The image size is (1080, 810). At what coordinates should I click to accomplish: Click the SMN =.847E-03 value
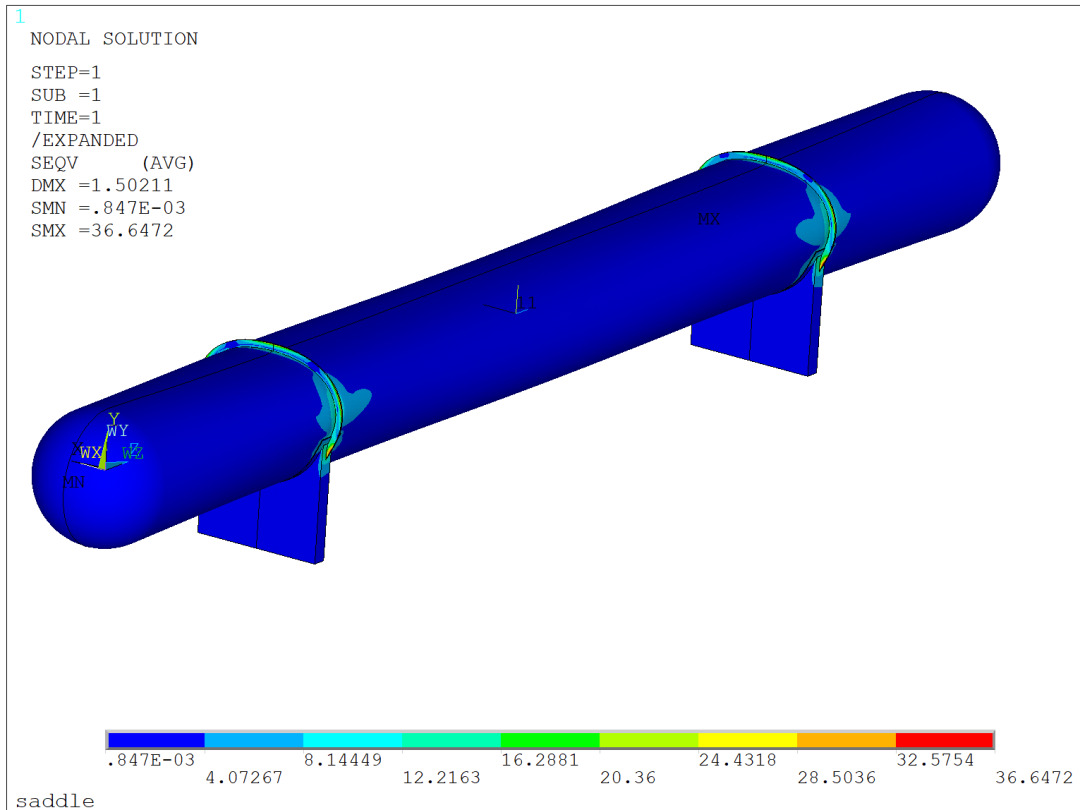pyautogui.click(x=107, y=208)
